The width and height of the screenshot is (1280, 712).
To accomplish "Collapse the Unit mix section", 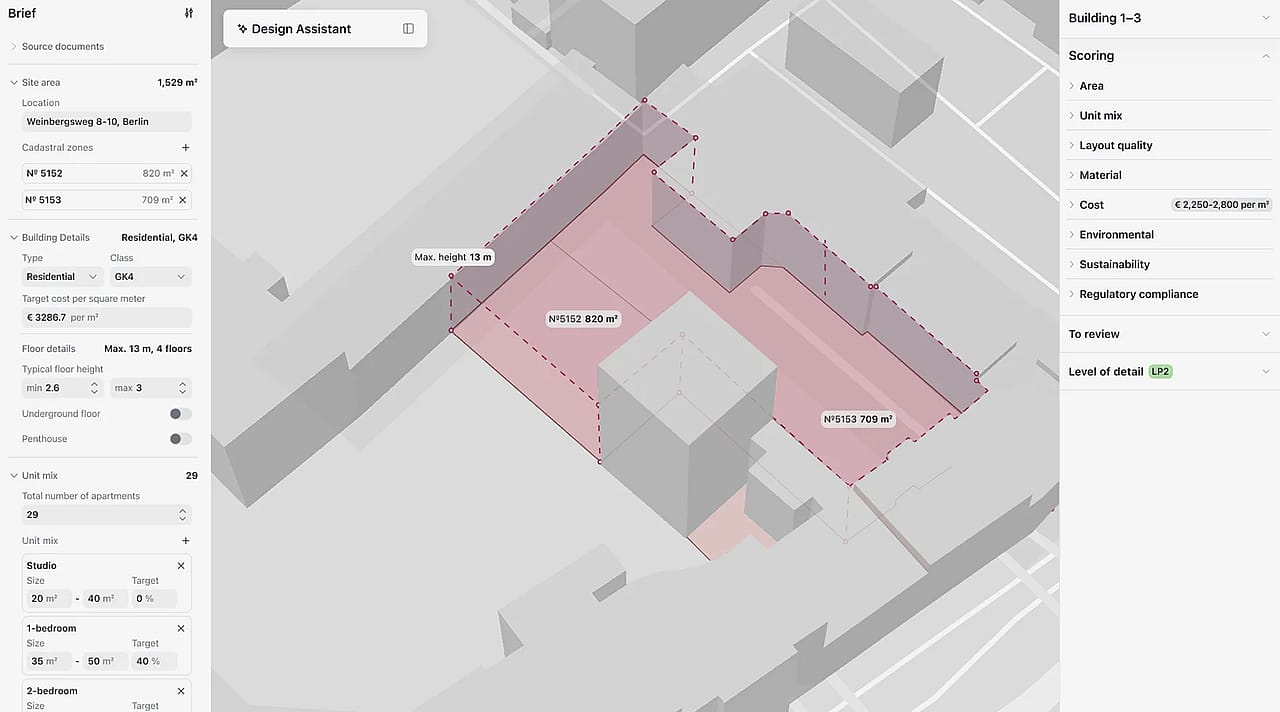I will pyautogui.click(x=14, y=476).
